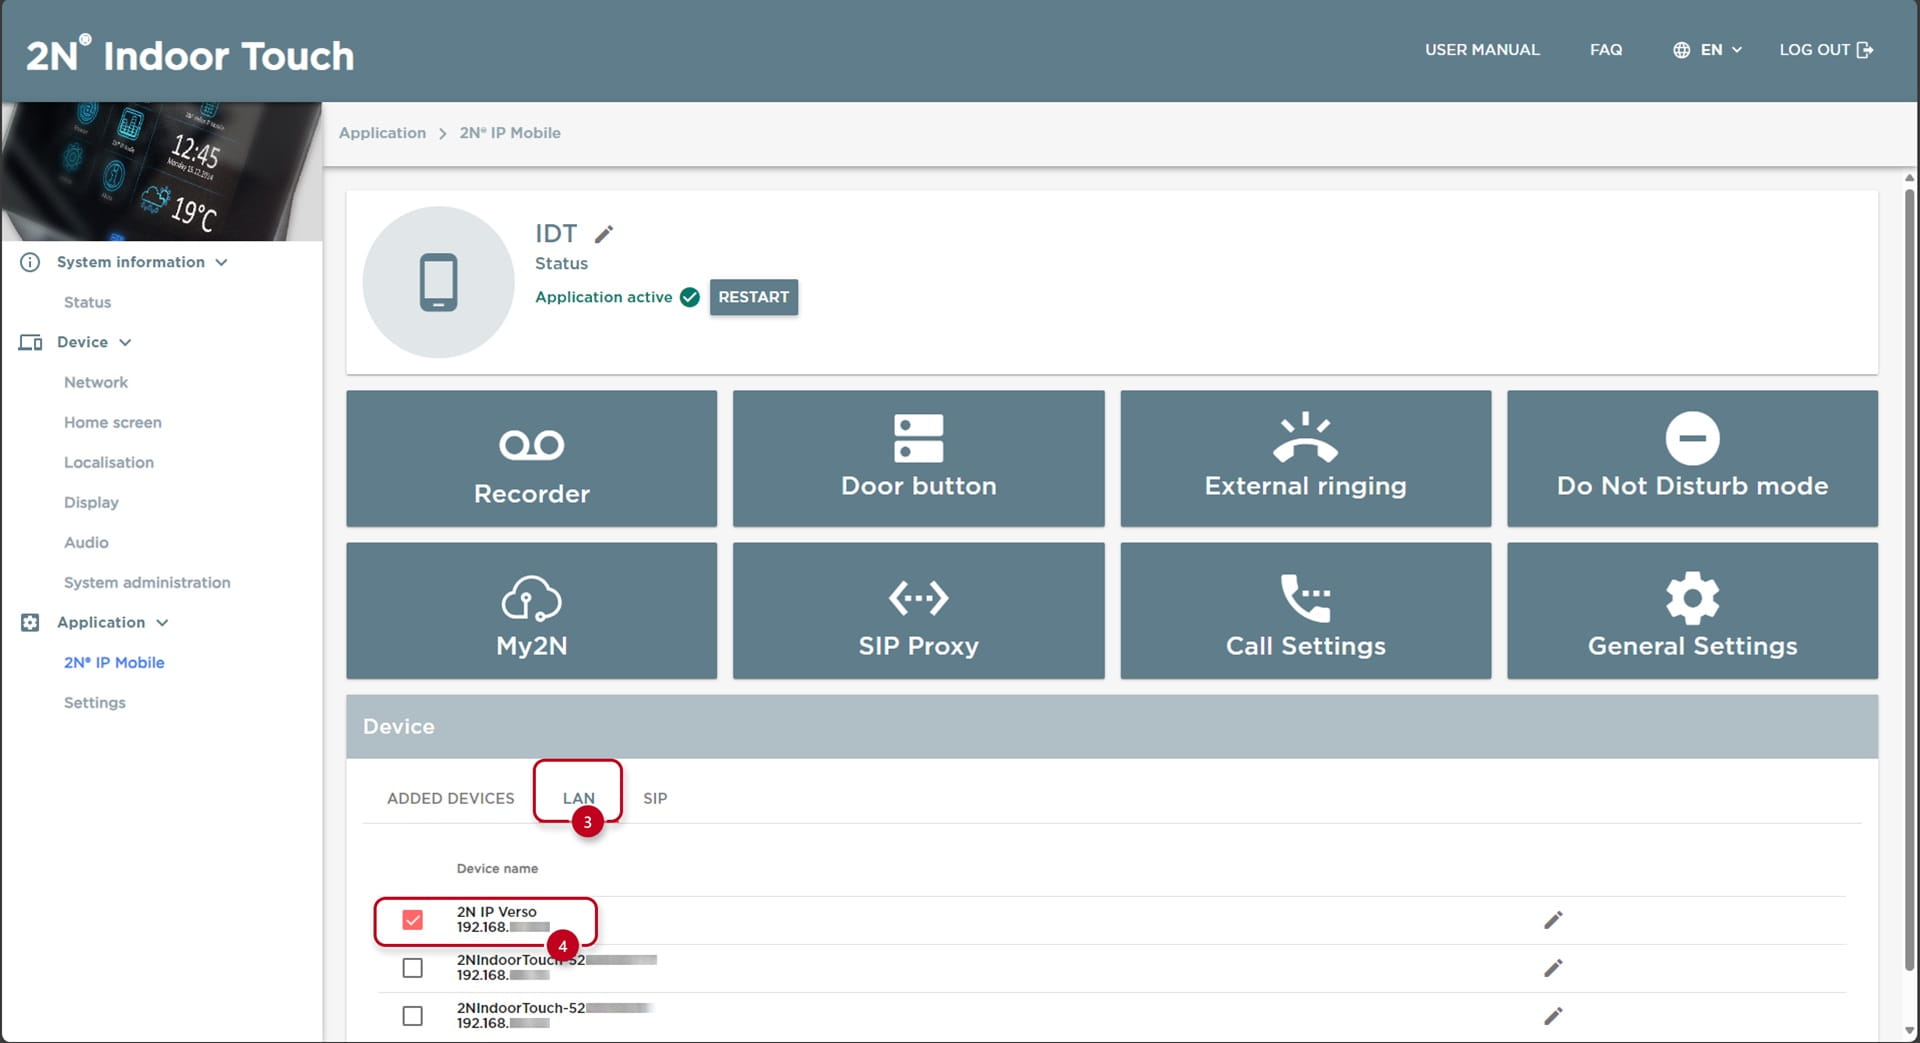Click the Device name column header

[497, 868]
